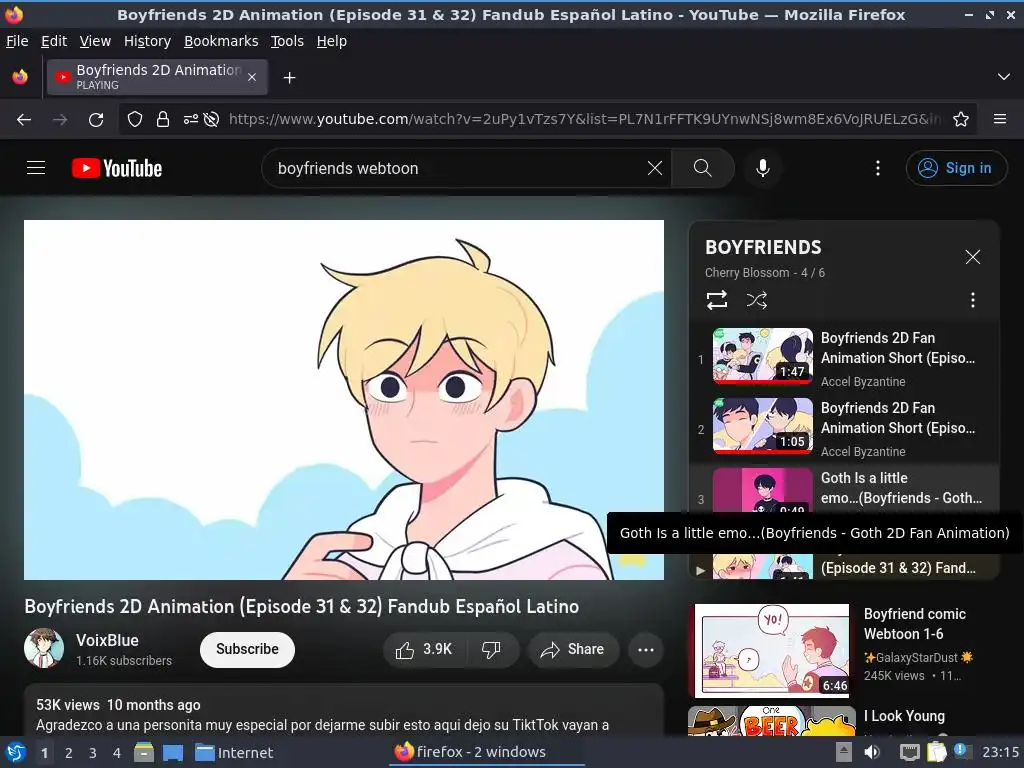The image size is (1024, 768).
Task: Open Firefox application menu
Action: pyautogui.click(x=999, y=120)
